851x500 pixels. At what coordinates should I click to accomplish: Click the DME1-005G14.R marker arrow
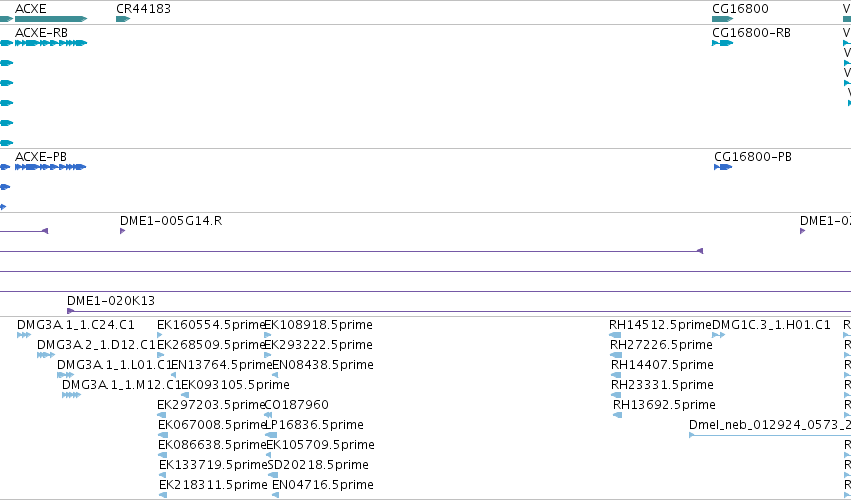123,231
